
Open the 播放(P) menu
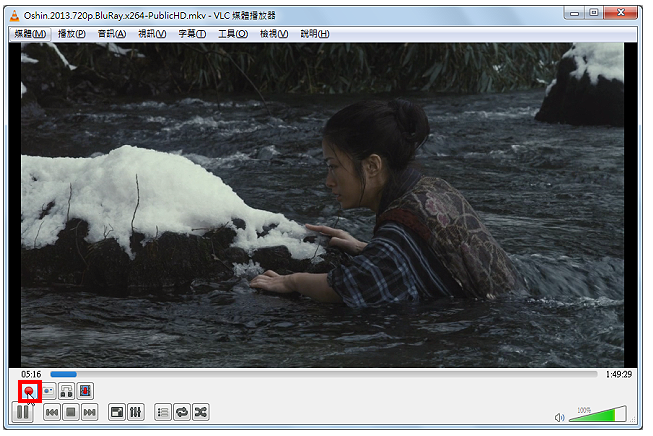click(x=72, y=34)
